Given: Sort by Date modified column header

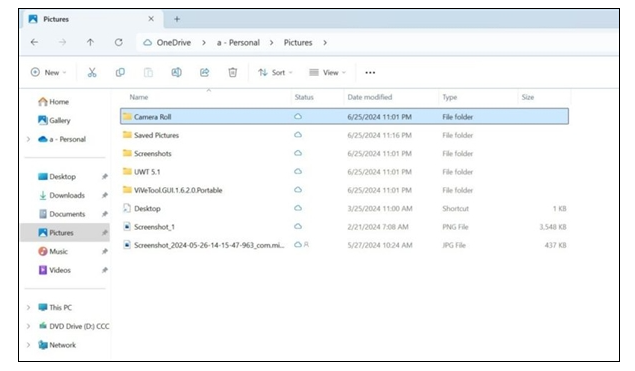Looking at the screenshot, I should 370,97.
